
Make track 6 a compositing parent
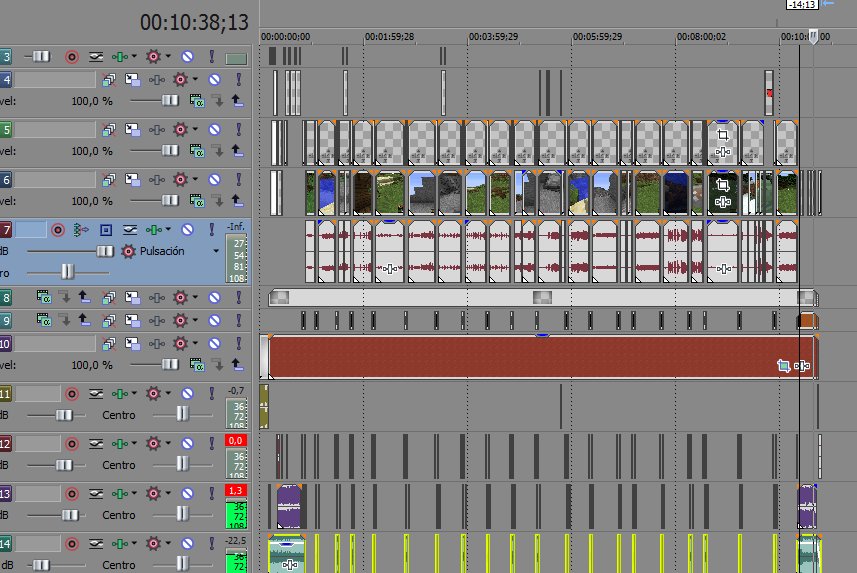(x=218, y=201)
